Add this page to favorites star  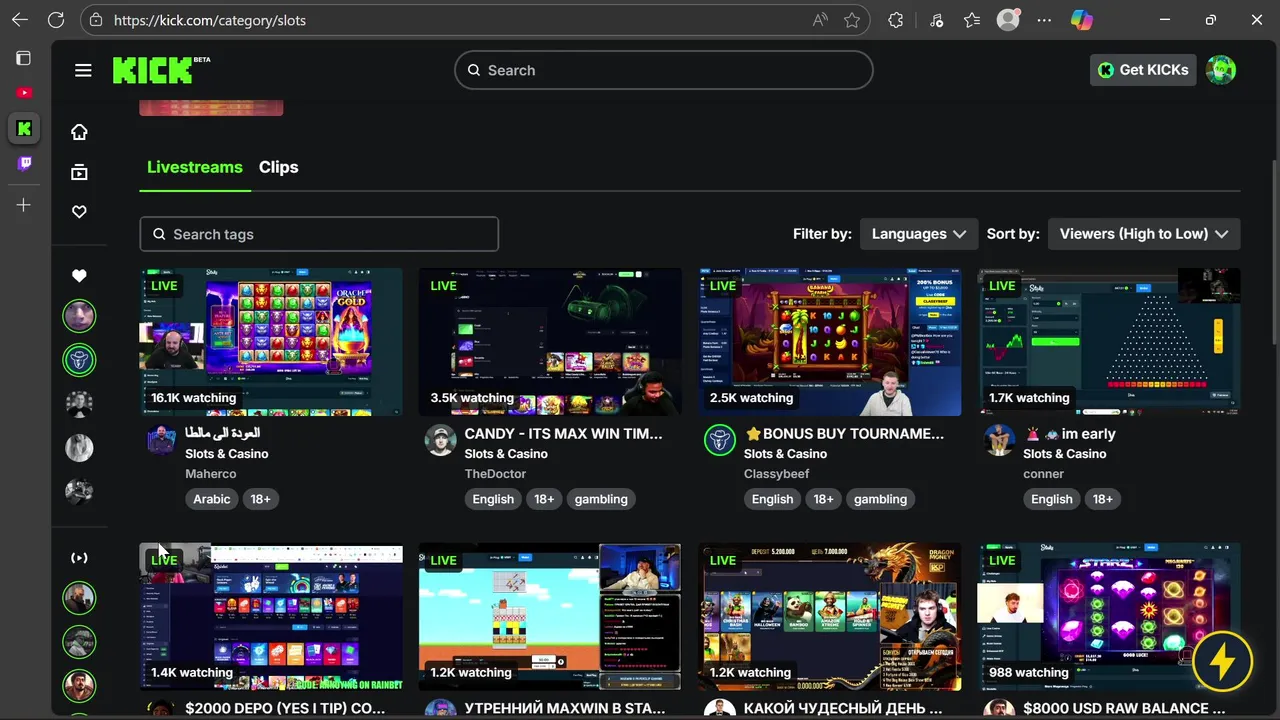[852, 20]
